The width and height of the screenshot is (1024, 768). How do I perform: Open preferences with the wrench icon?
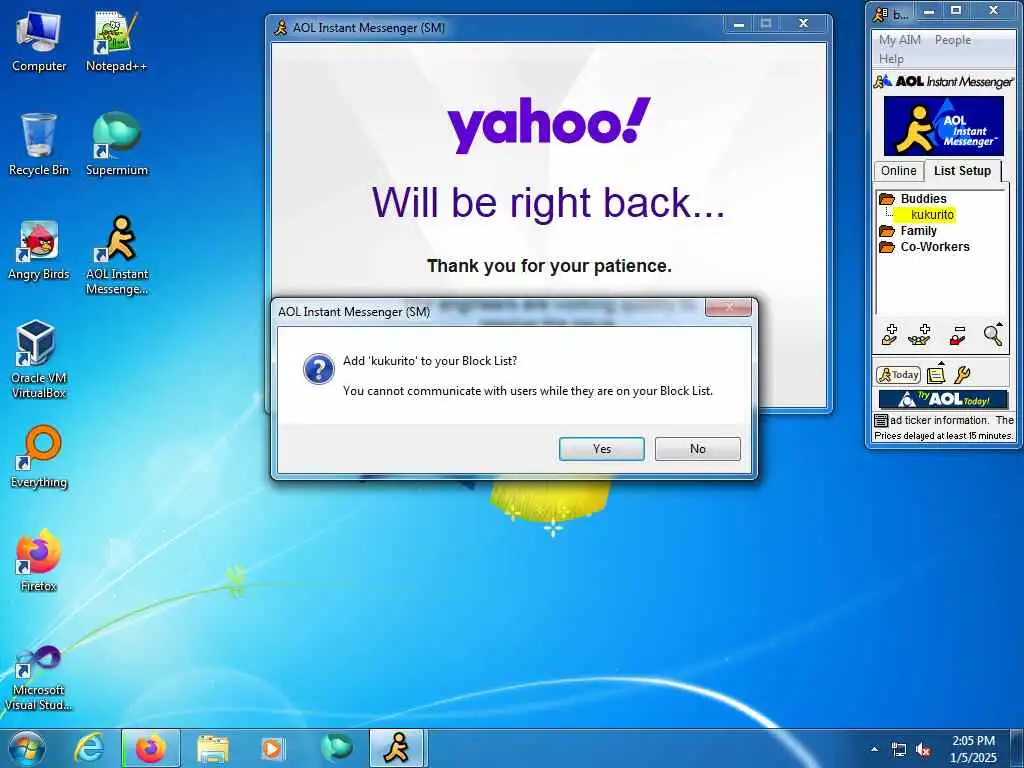962,375
